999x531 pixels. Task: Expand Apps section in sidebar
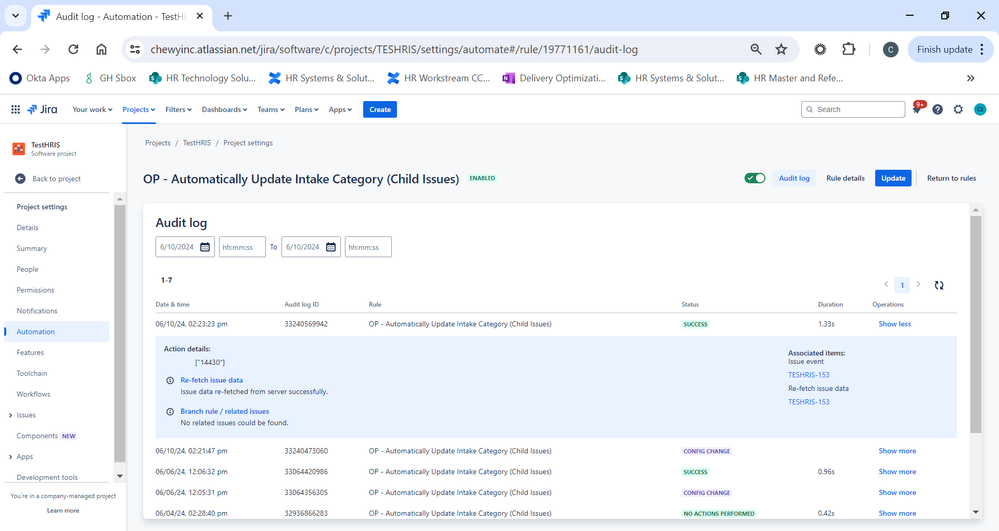point(10,457)
